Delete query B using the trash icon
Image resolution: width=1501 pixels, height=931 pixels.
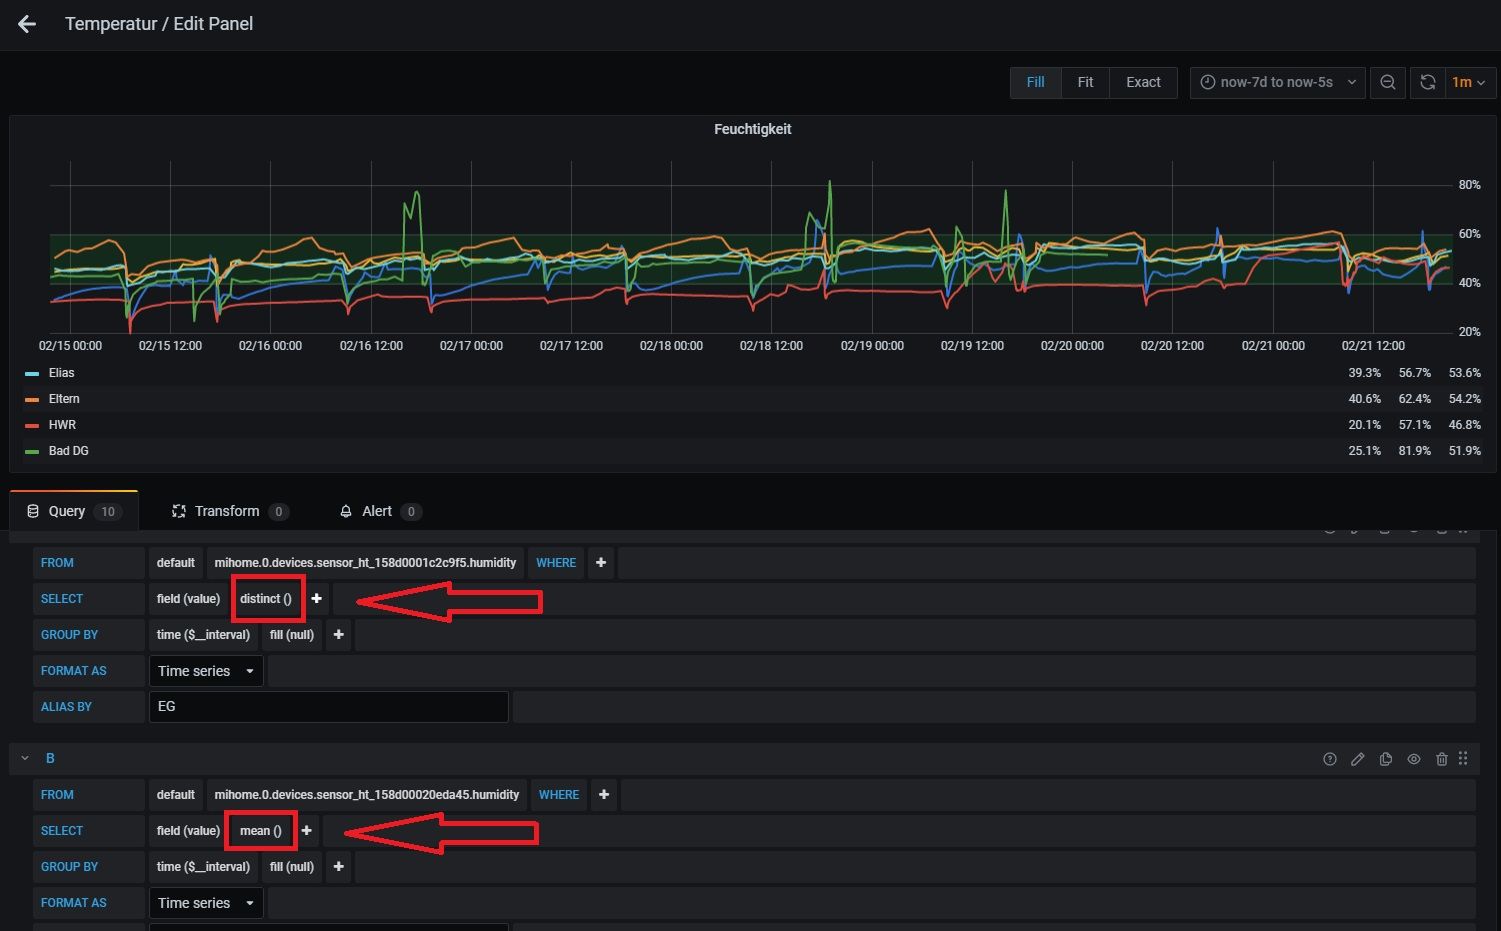point(1442,759)
